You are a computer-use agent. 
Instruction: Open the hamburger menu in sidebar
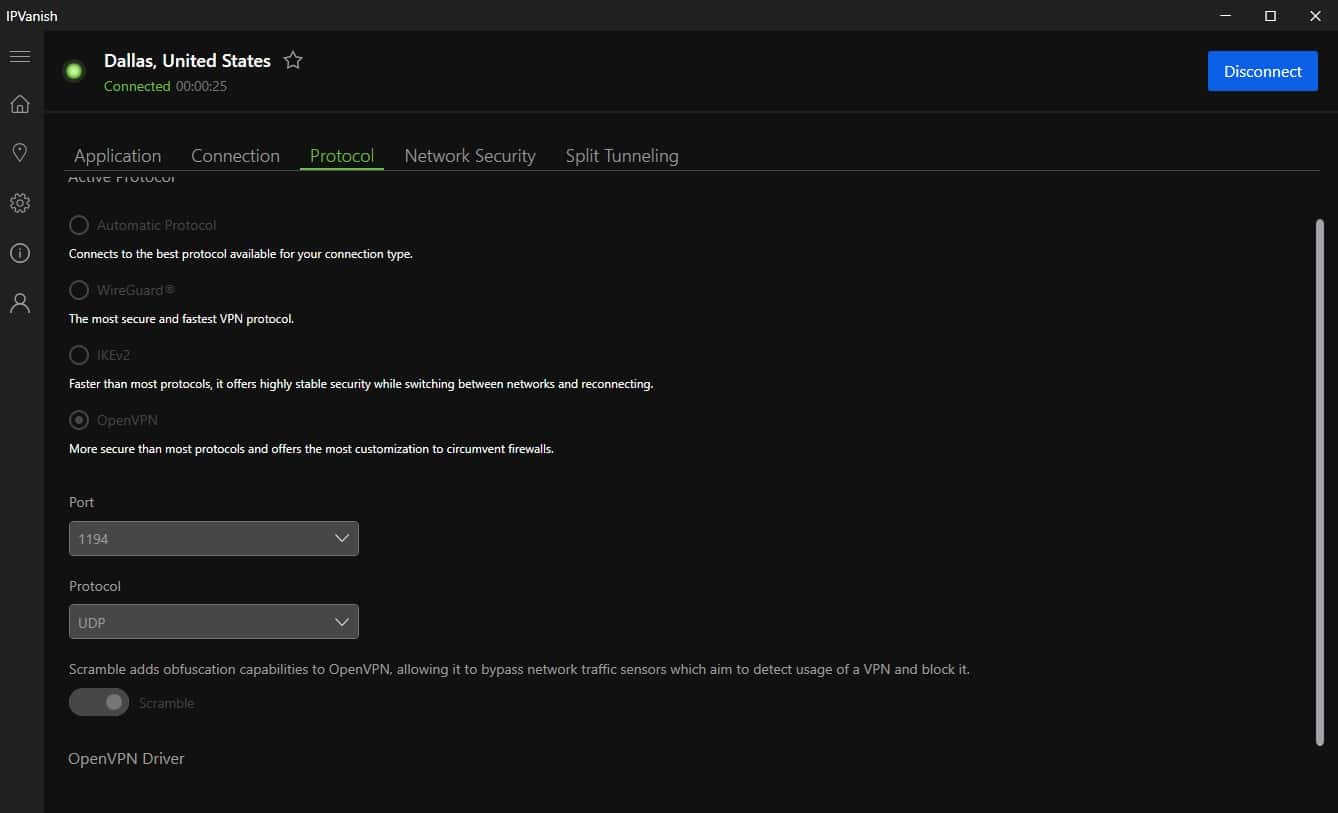tap(20, 57)
